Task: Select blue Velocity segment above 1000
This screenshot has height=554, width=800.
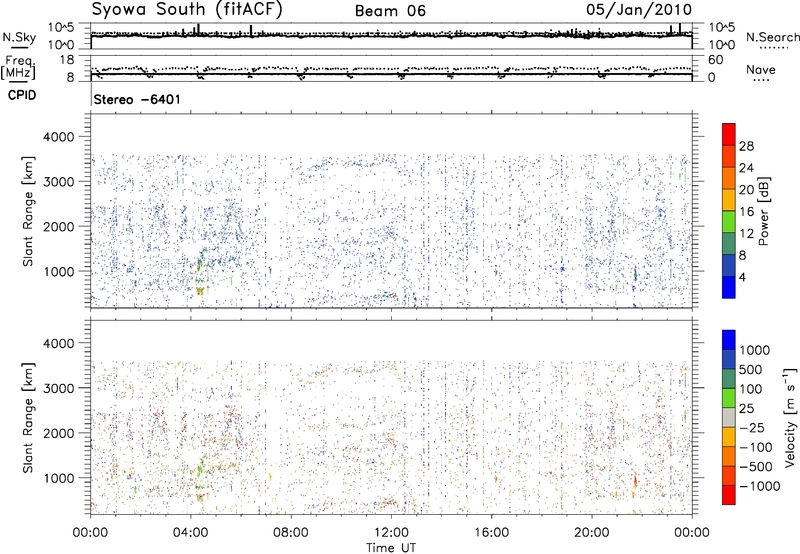Action: pos(729,340)
